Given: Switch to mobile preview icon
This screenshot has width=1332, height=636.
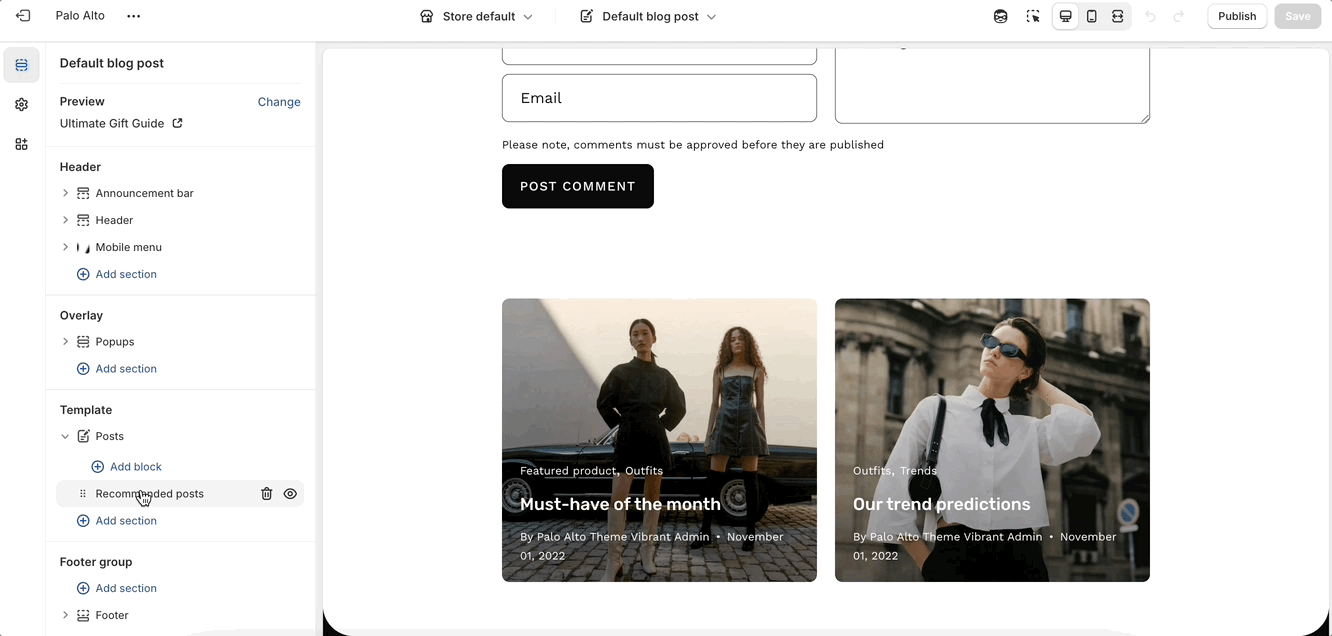Looking at the screenshot, I should click(x=1092, y=16).
